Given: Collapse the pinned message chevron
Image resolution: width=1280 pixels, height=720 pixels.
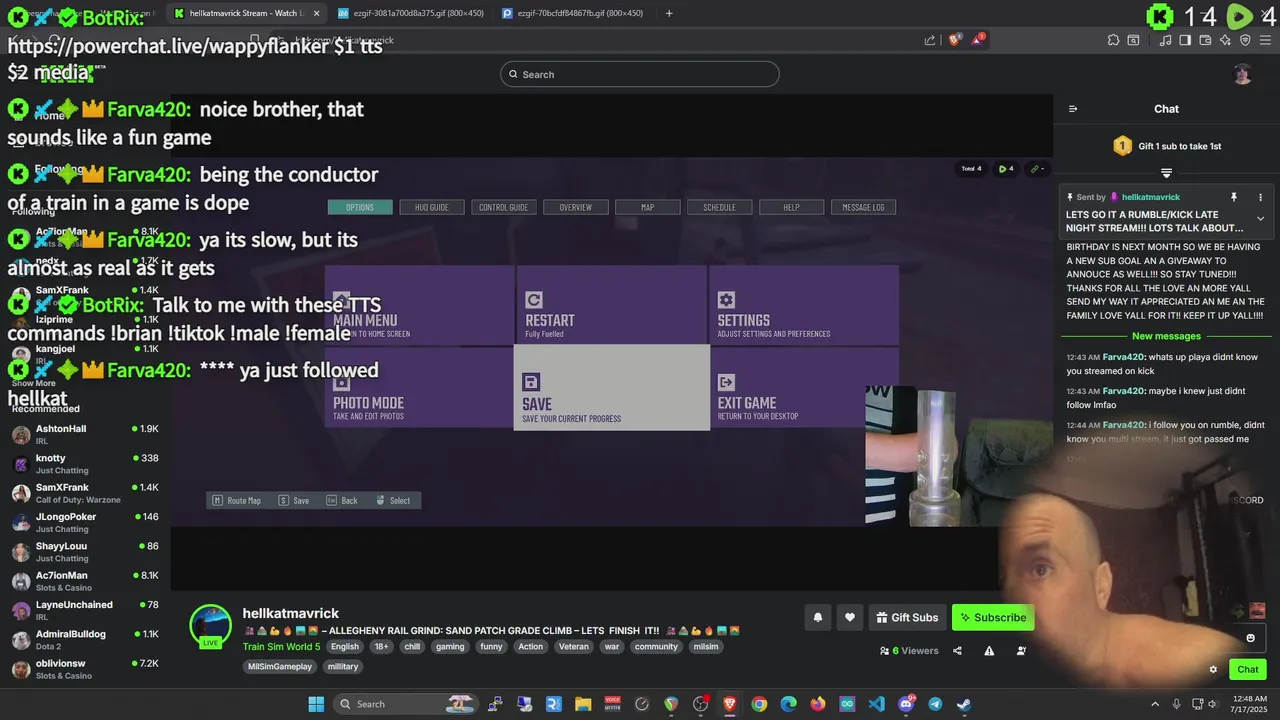Looking at the screenshot, I should pyautogui.click(x=1260, y=218).
